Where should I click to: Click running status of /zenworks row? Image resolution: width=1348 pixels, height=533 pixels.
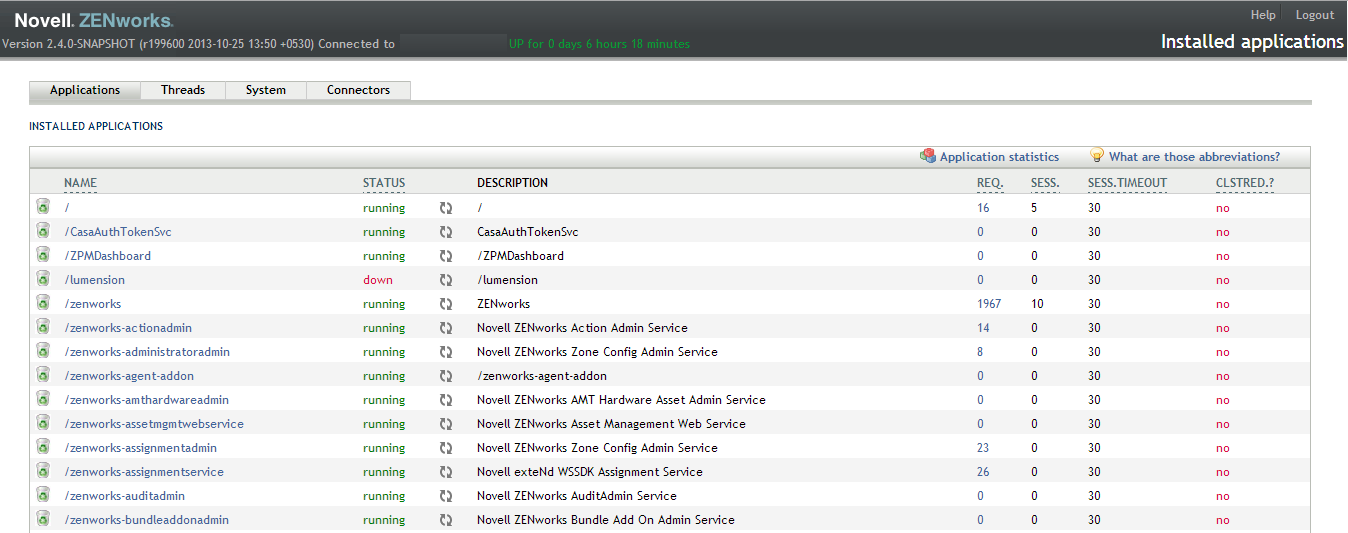point(384,304)
